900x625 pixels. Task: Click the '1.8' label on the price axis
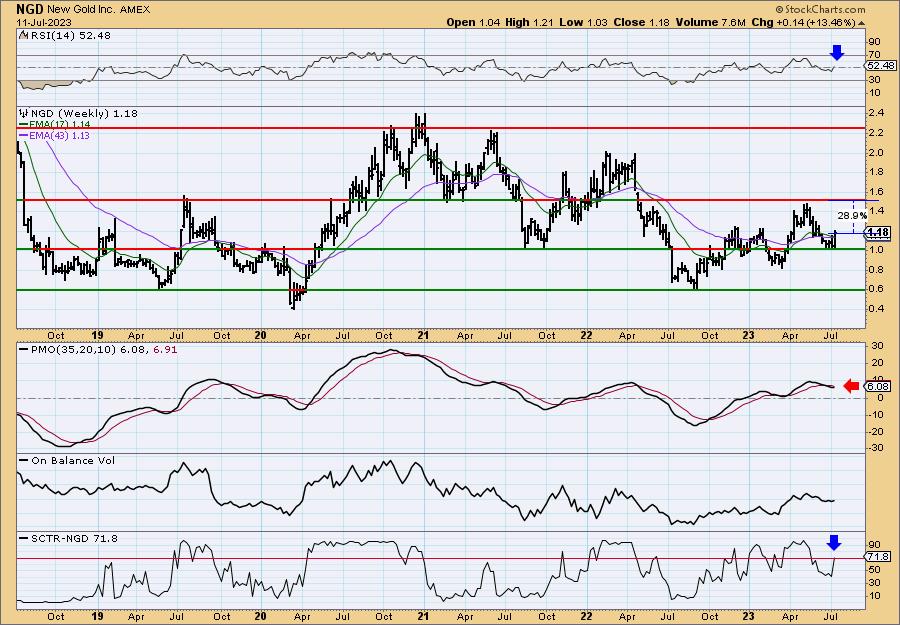point(876,172)
